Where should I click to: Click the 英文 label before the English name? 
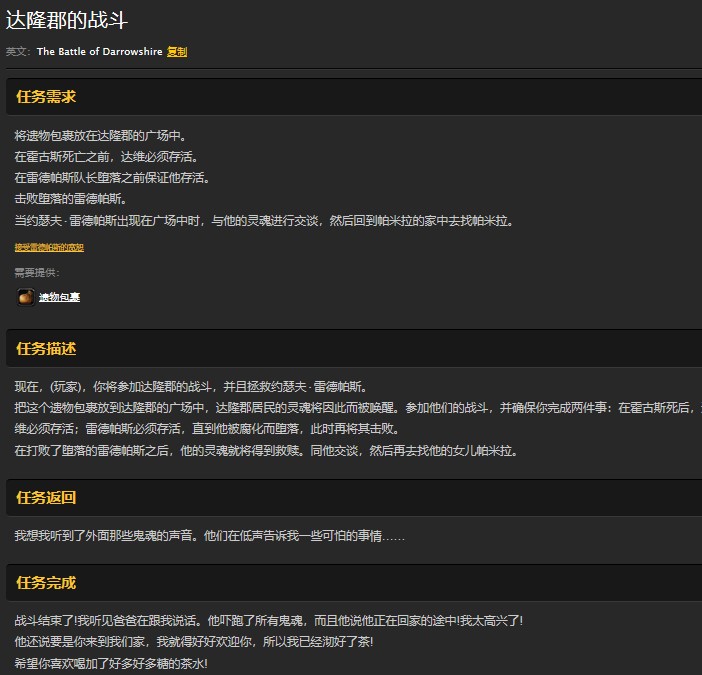[17, 52]
